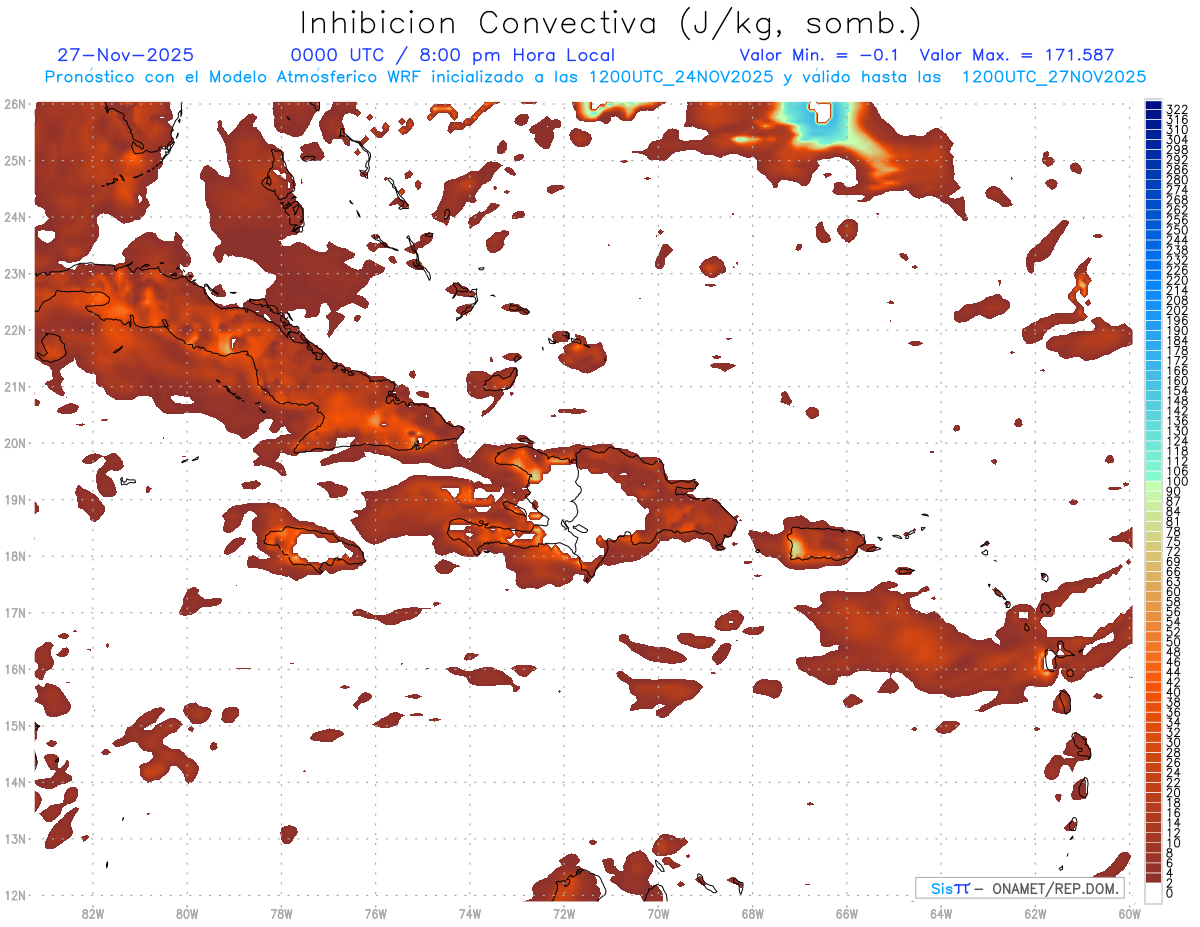Click the longitude label '72W'
Screen dimensions: 1200x927
click(x=564, y=912)
